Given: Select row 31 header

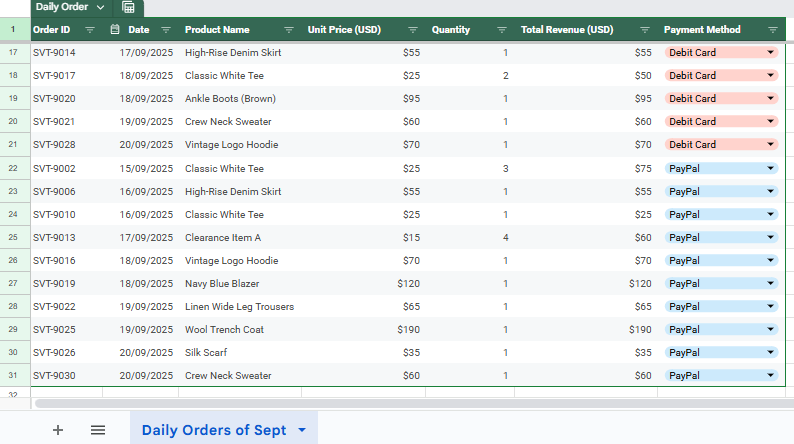Looking at the screenshot, I should pos(13,376).
